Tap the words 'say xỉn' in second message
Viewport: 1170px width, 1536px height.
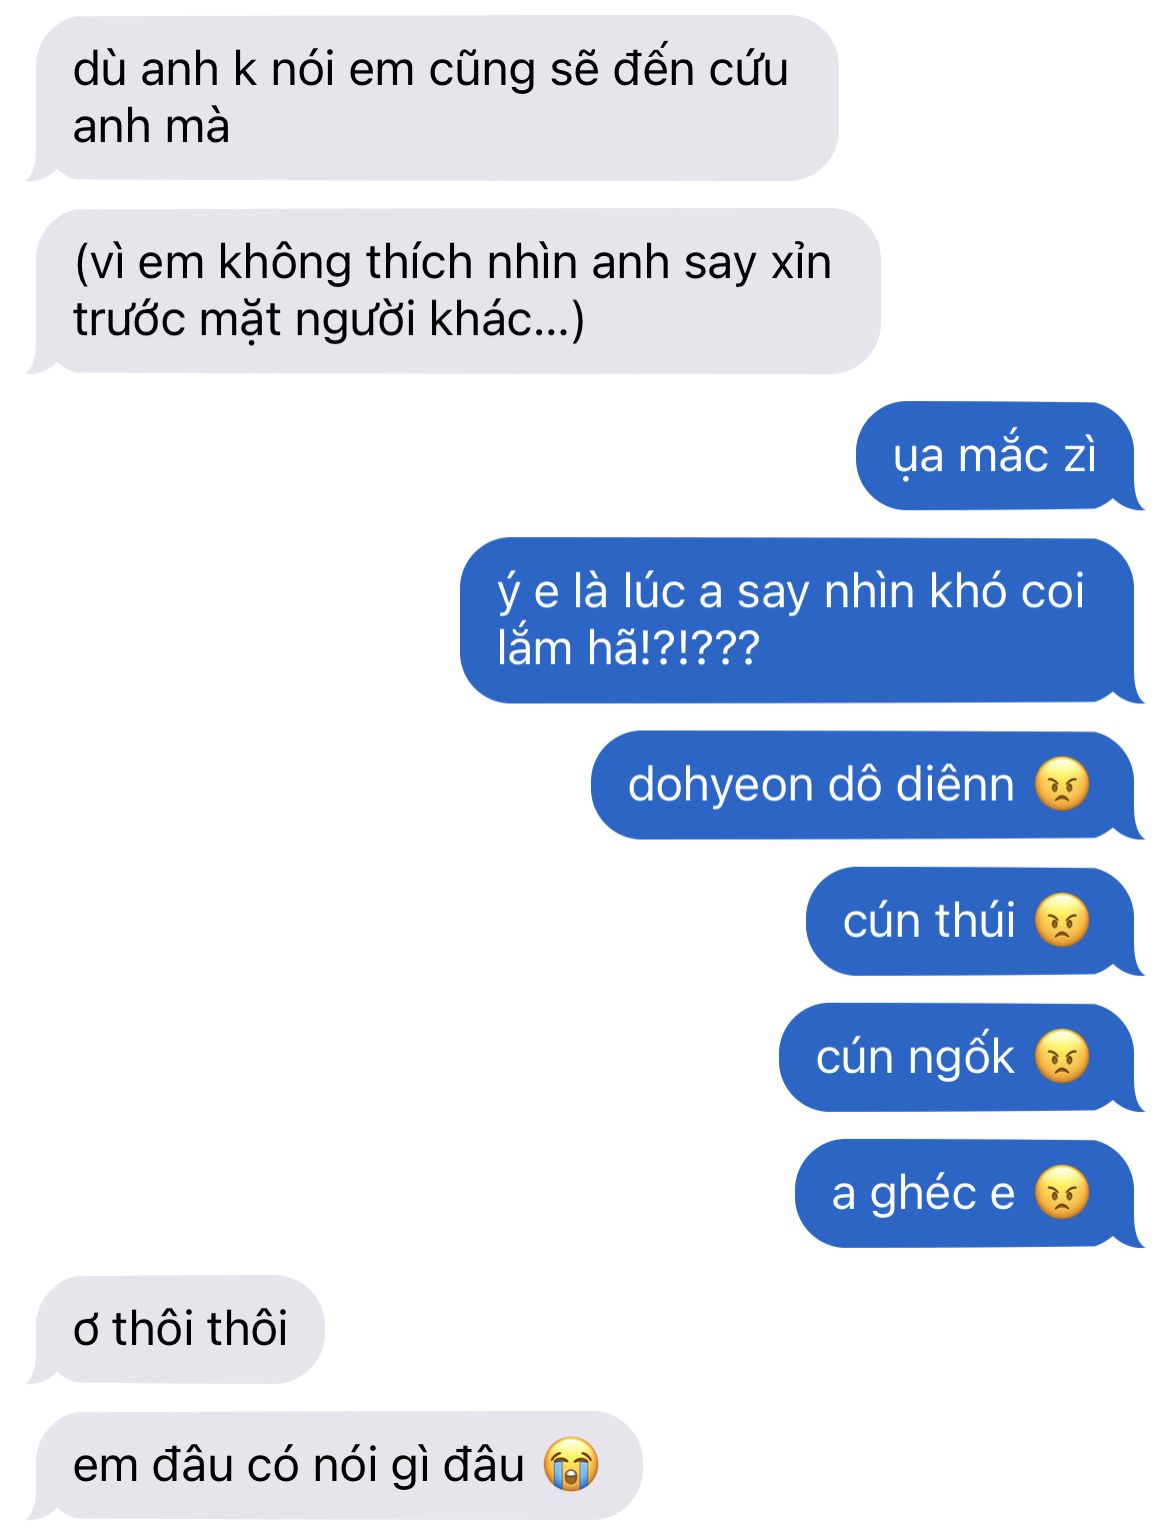[x=758, y=263]
